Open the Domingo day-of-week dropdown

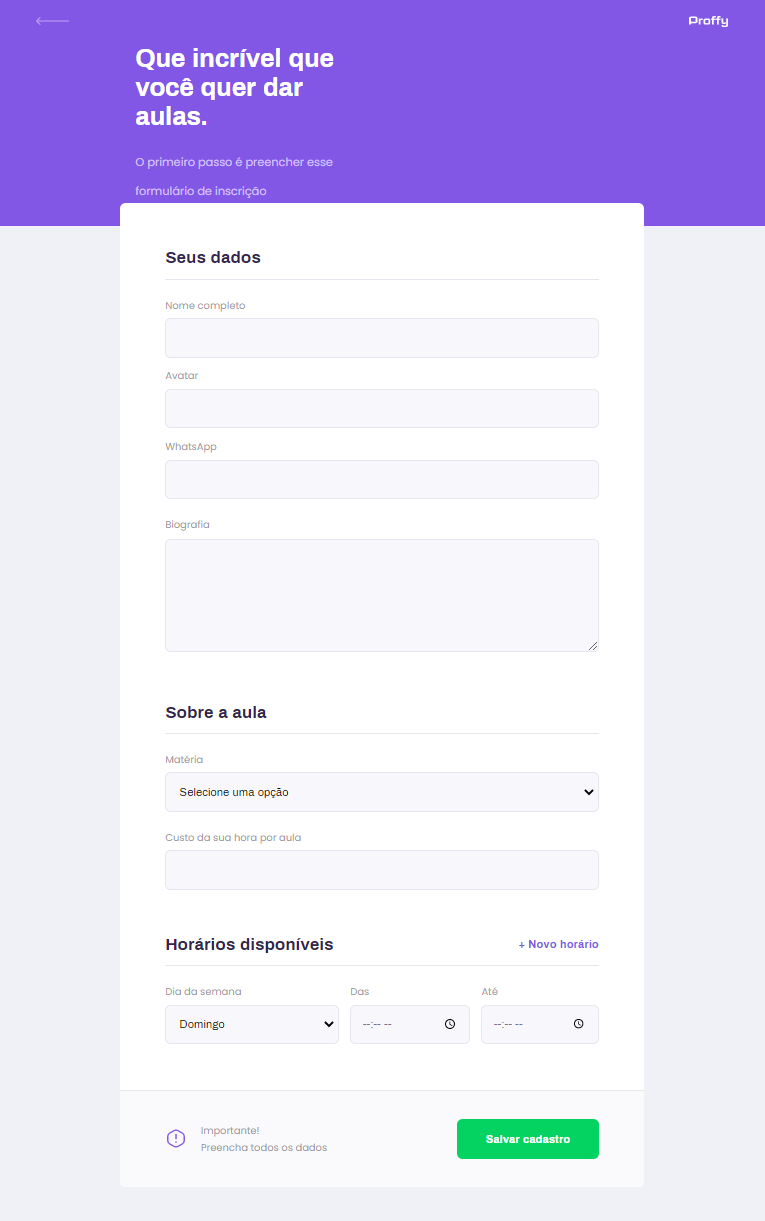tap(251, 1023)
